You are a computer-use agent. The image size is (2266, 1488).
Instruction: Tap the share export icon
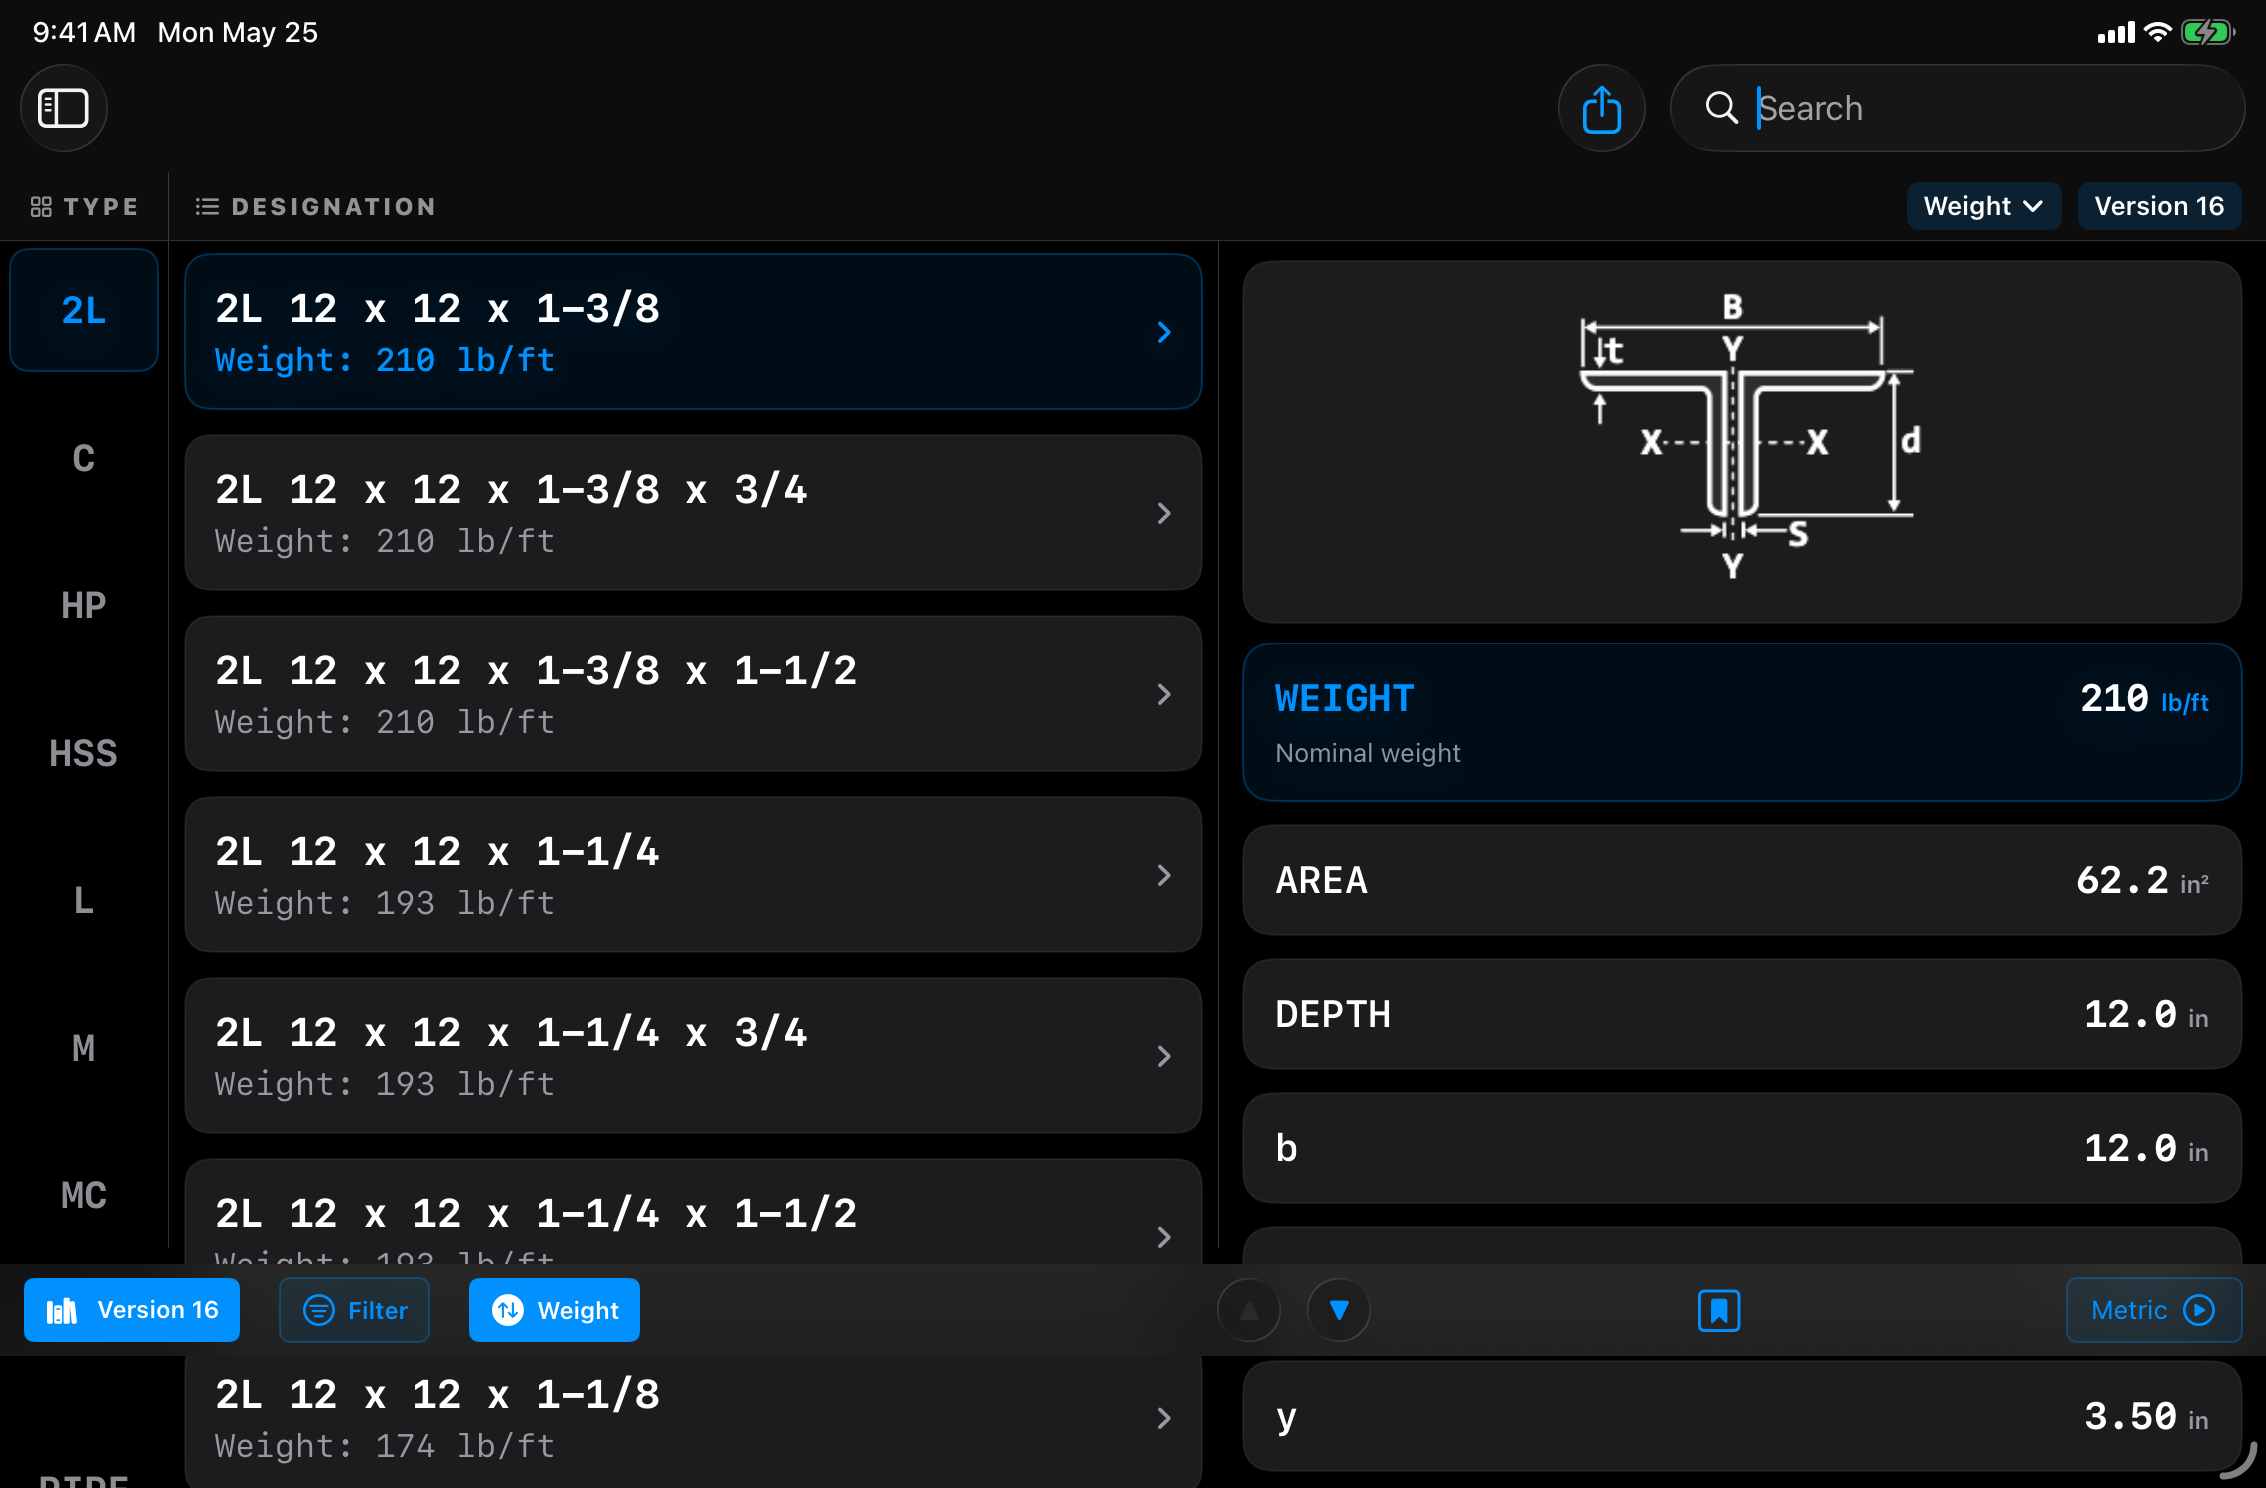pyautogui.click(x=1601, y=108)
